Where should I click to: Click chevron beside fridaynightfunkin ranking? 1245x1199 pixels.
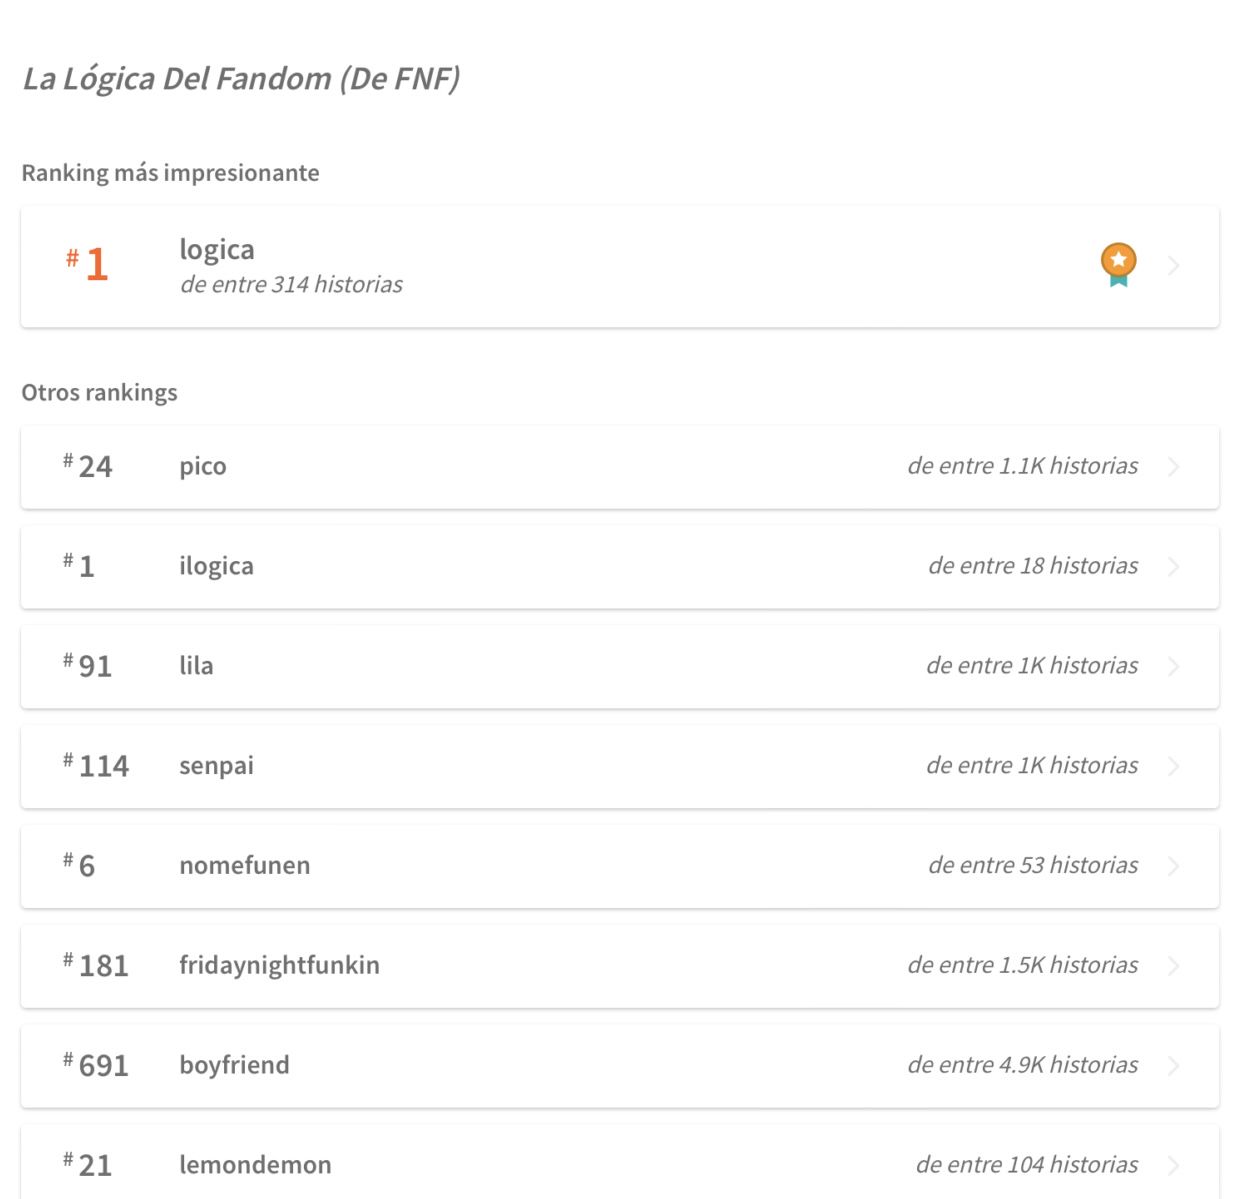click(1174, 967)
